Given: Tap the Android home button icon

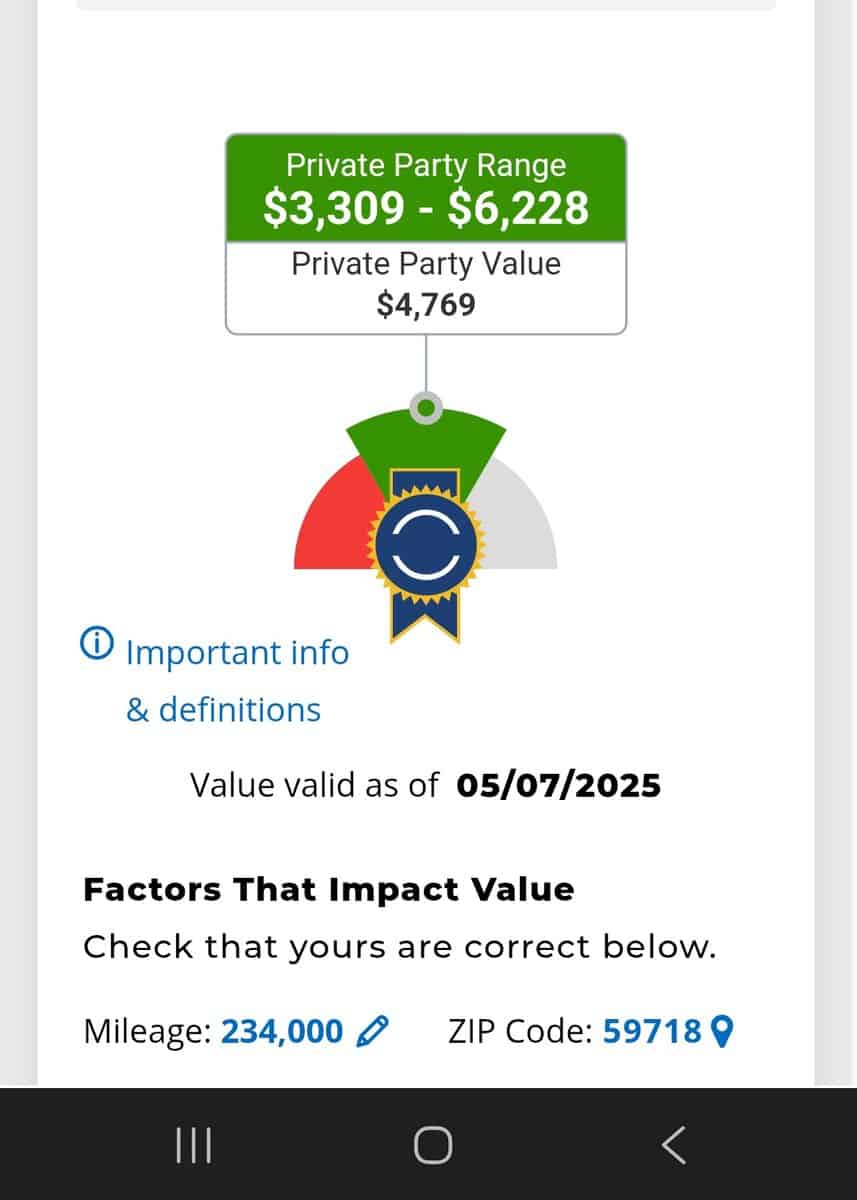Looking at the screenshot, I should (432, 1145).
